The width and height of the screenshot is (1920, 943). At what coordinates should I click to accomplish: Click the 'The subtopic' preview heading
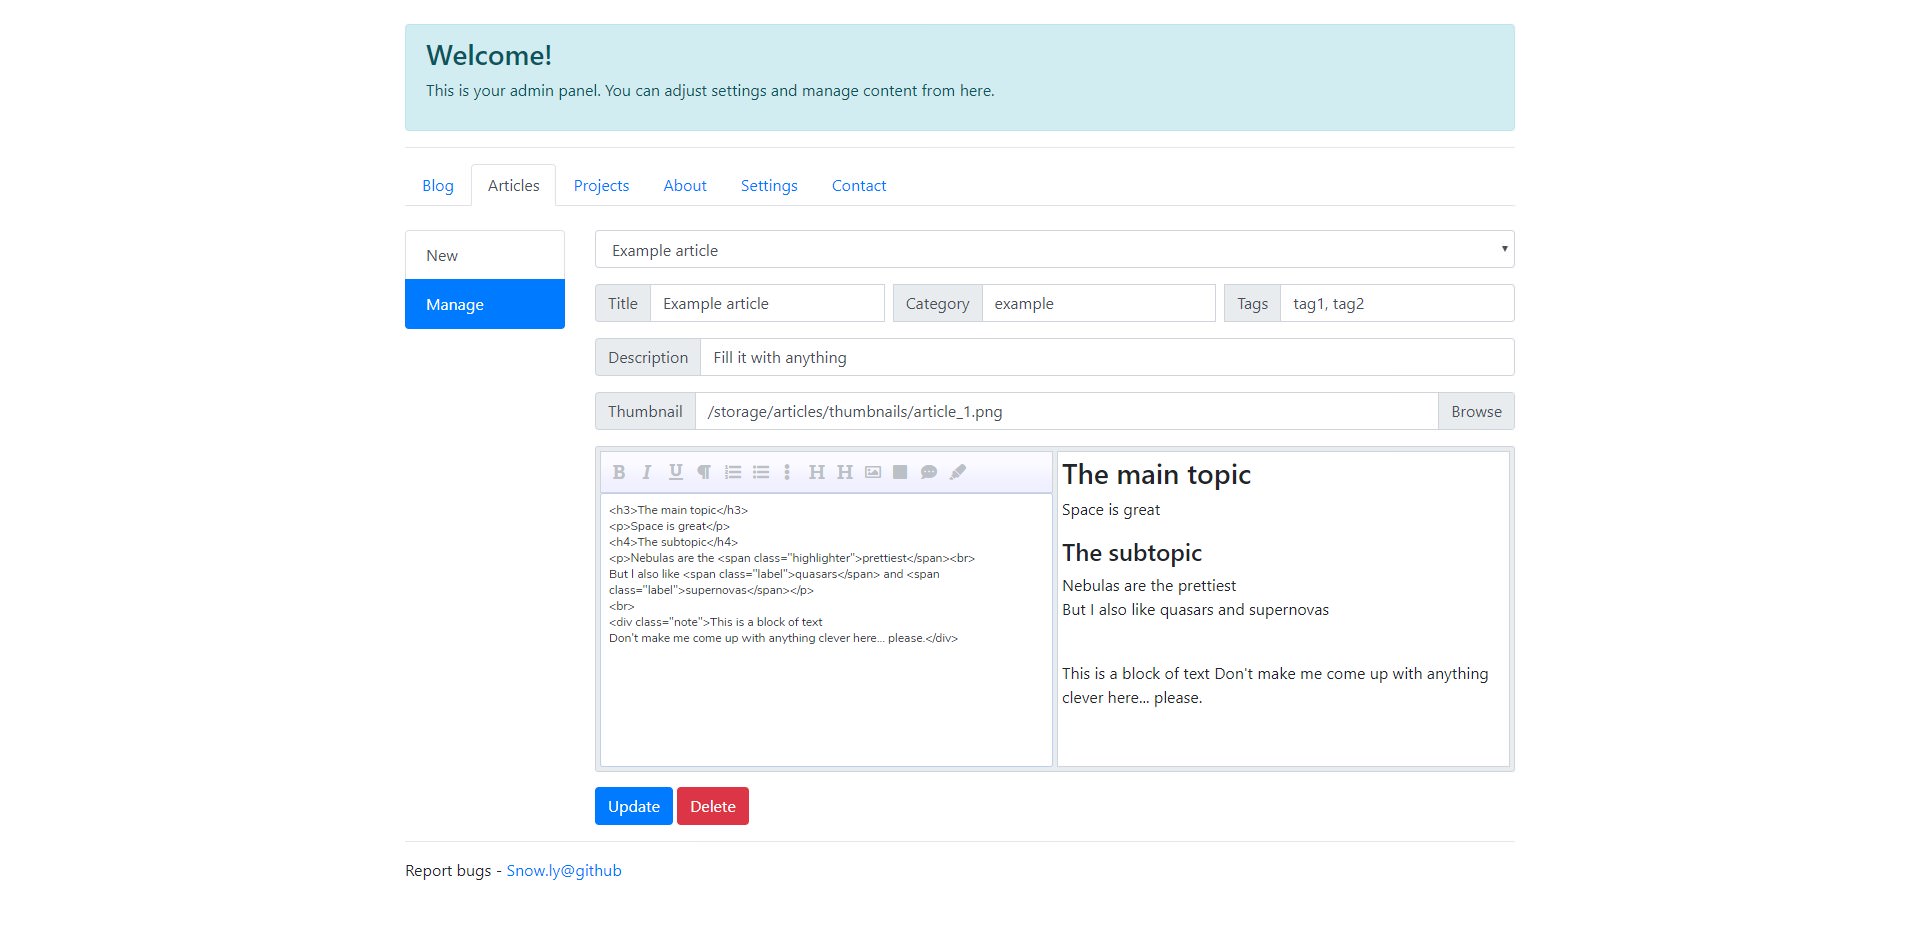pyautogui.click(x=1132, y=553)
